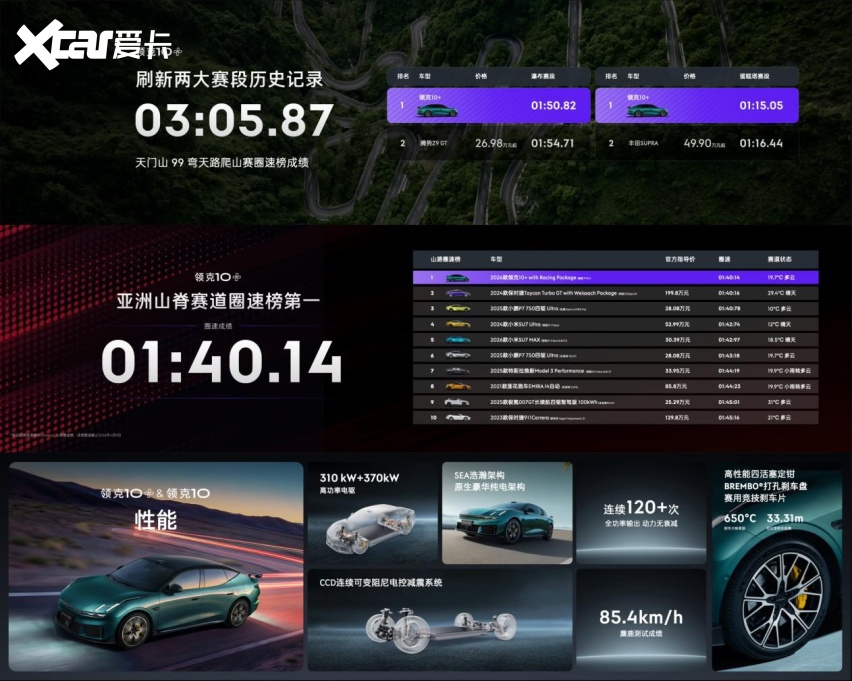
Task: Click the rank 1 car icon in the lap-time table
Action: [457, 278]
